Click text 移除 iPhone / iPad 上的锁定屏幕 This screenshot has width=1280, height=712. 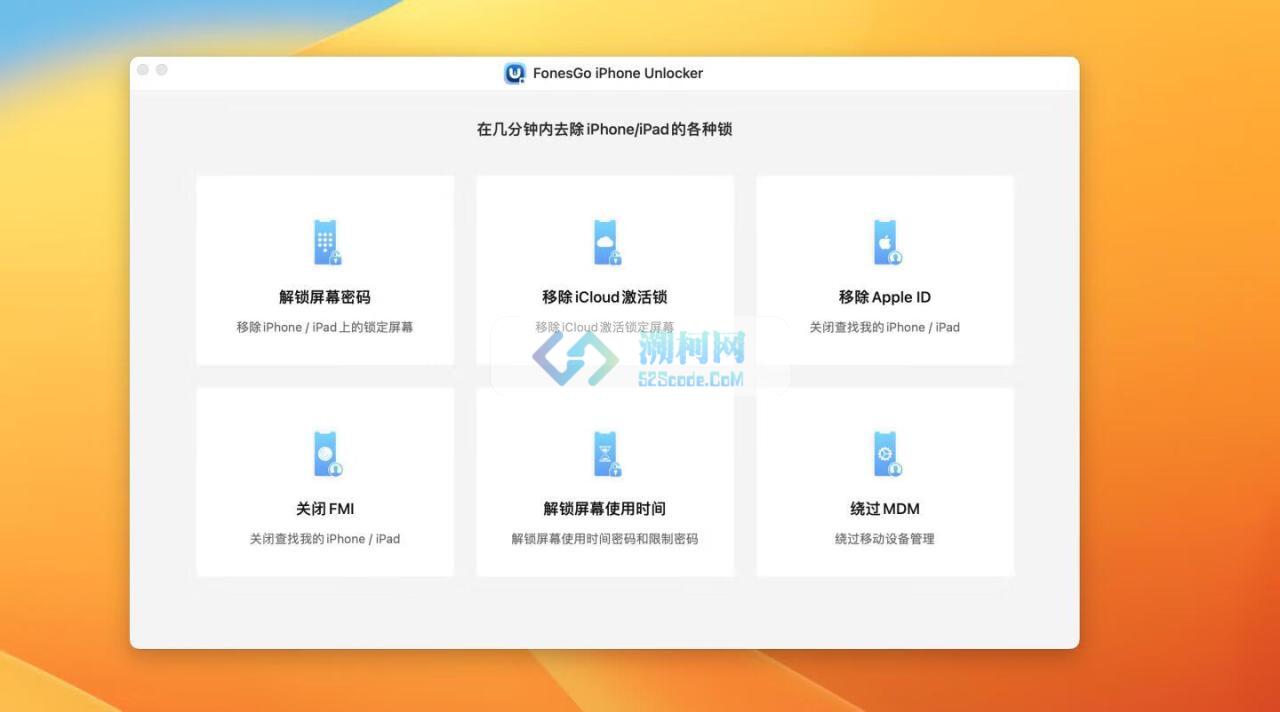click(x=325, y=327)
